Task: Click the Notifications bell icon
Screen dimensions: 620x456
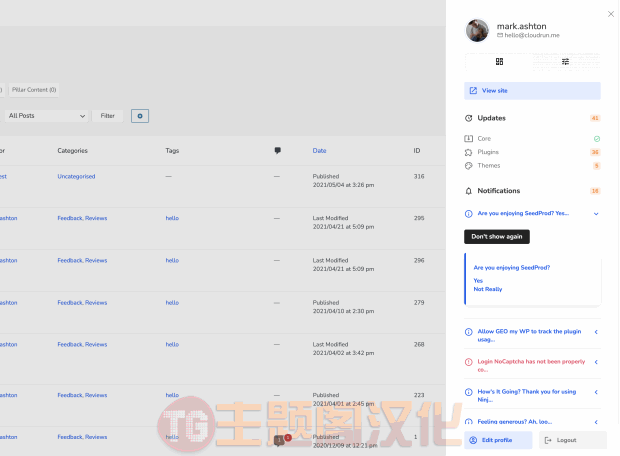Action: 469,191
